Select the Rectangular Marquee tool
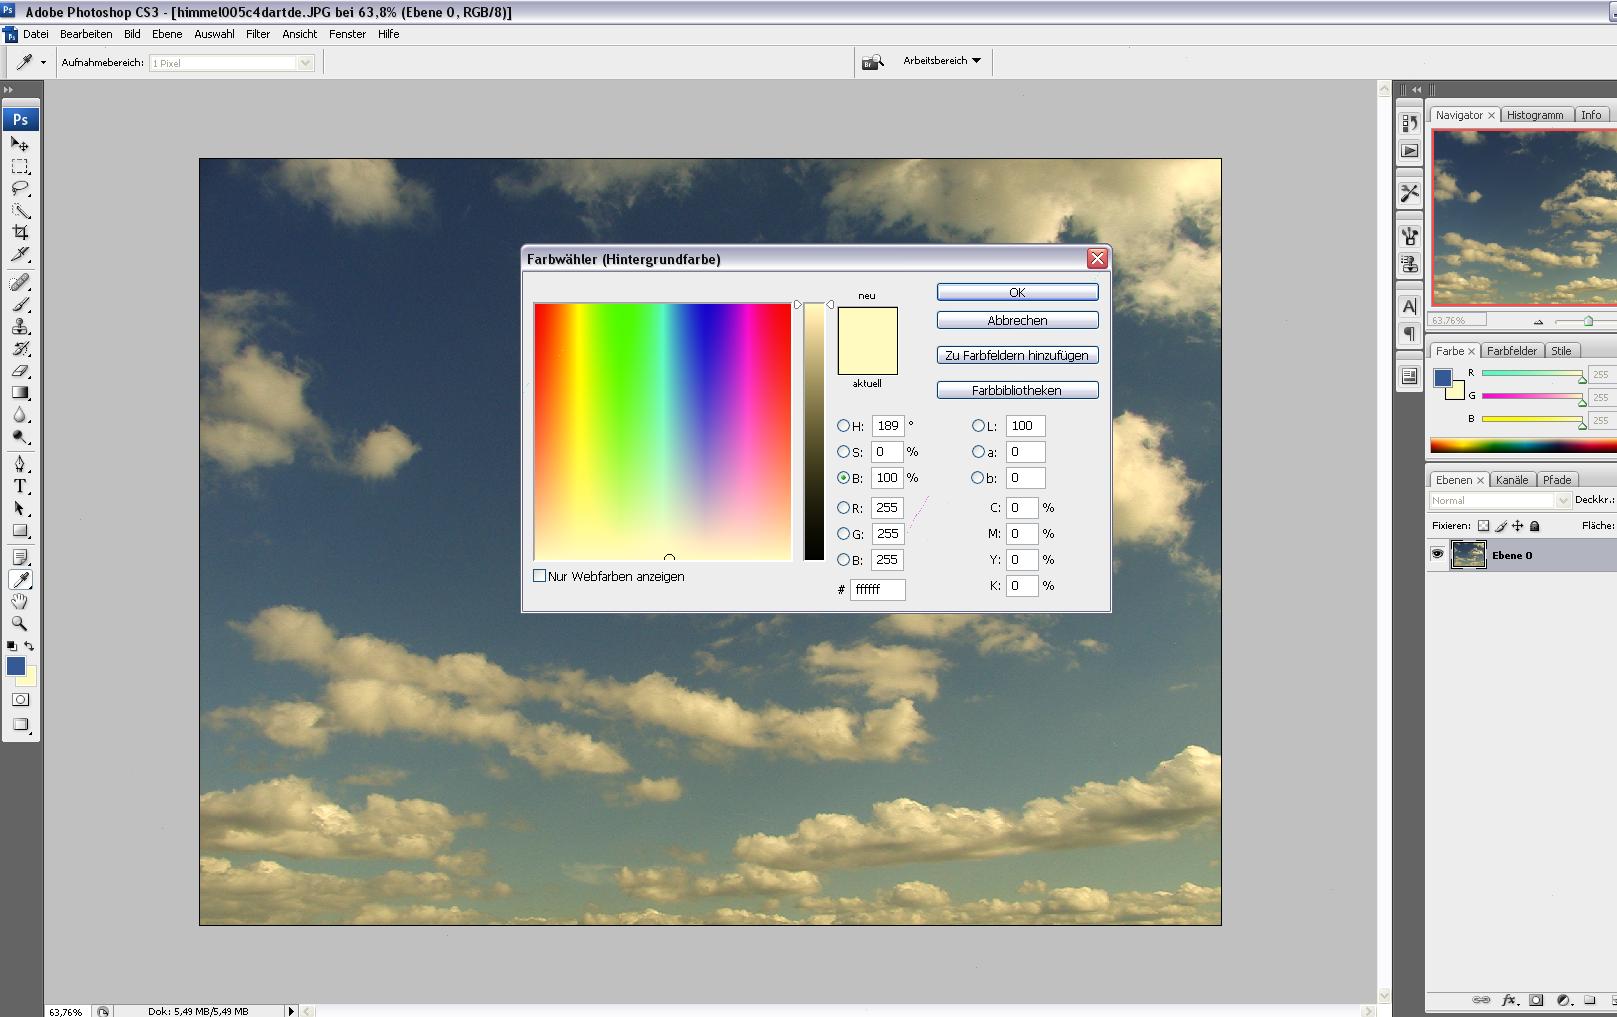 (x=20, y=166)
